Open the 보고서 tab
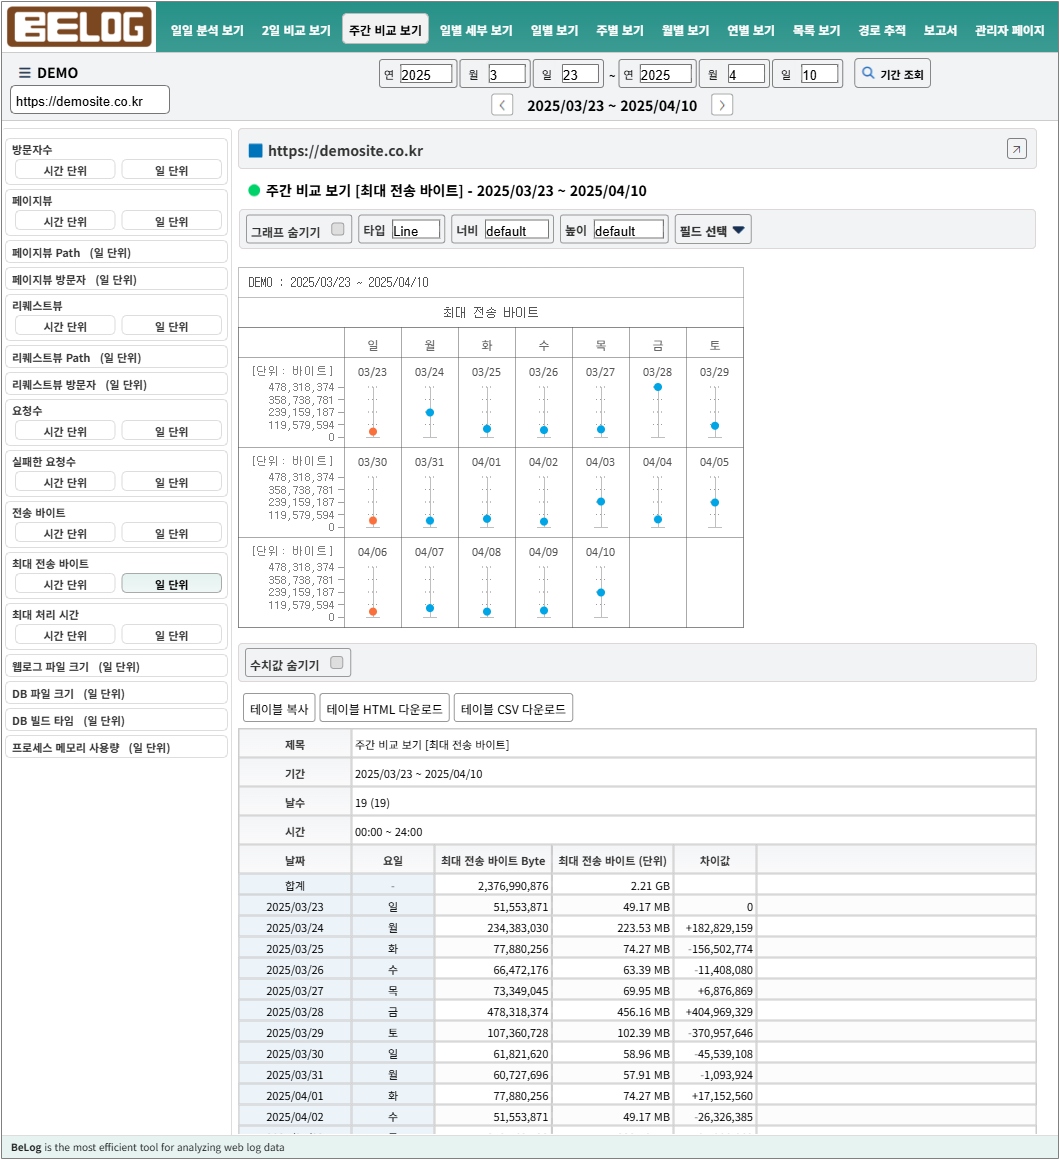 [940, 30]
